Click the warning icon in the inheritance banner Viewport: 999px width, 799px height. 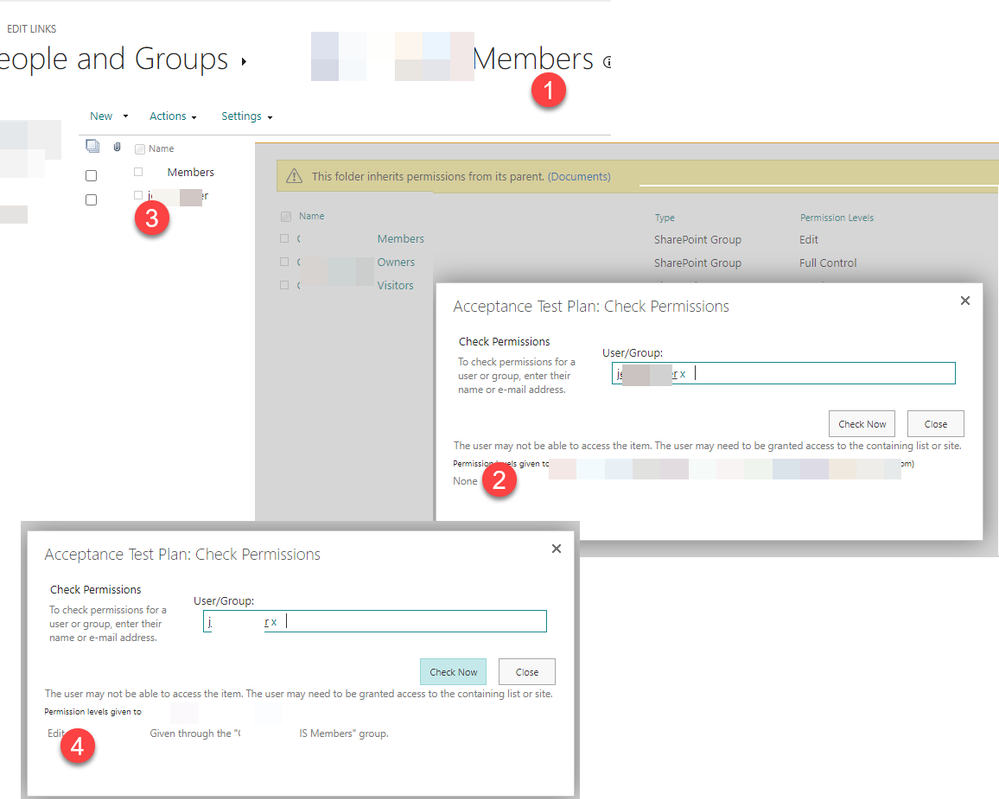tap(294, 176)
